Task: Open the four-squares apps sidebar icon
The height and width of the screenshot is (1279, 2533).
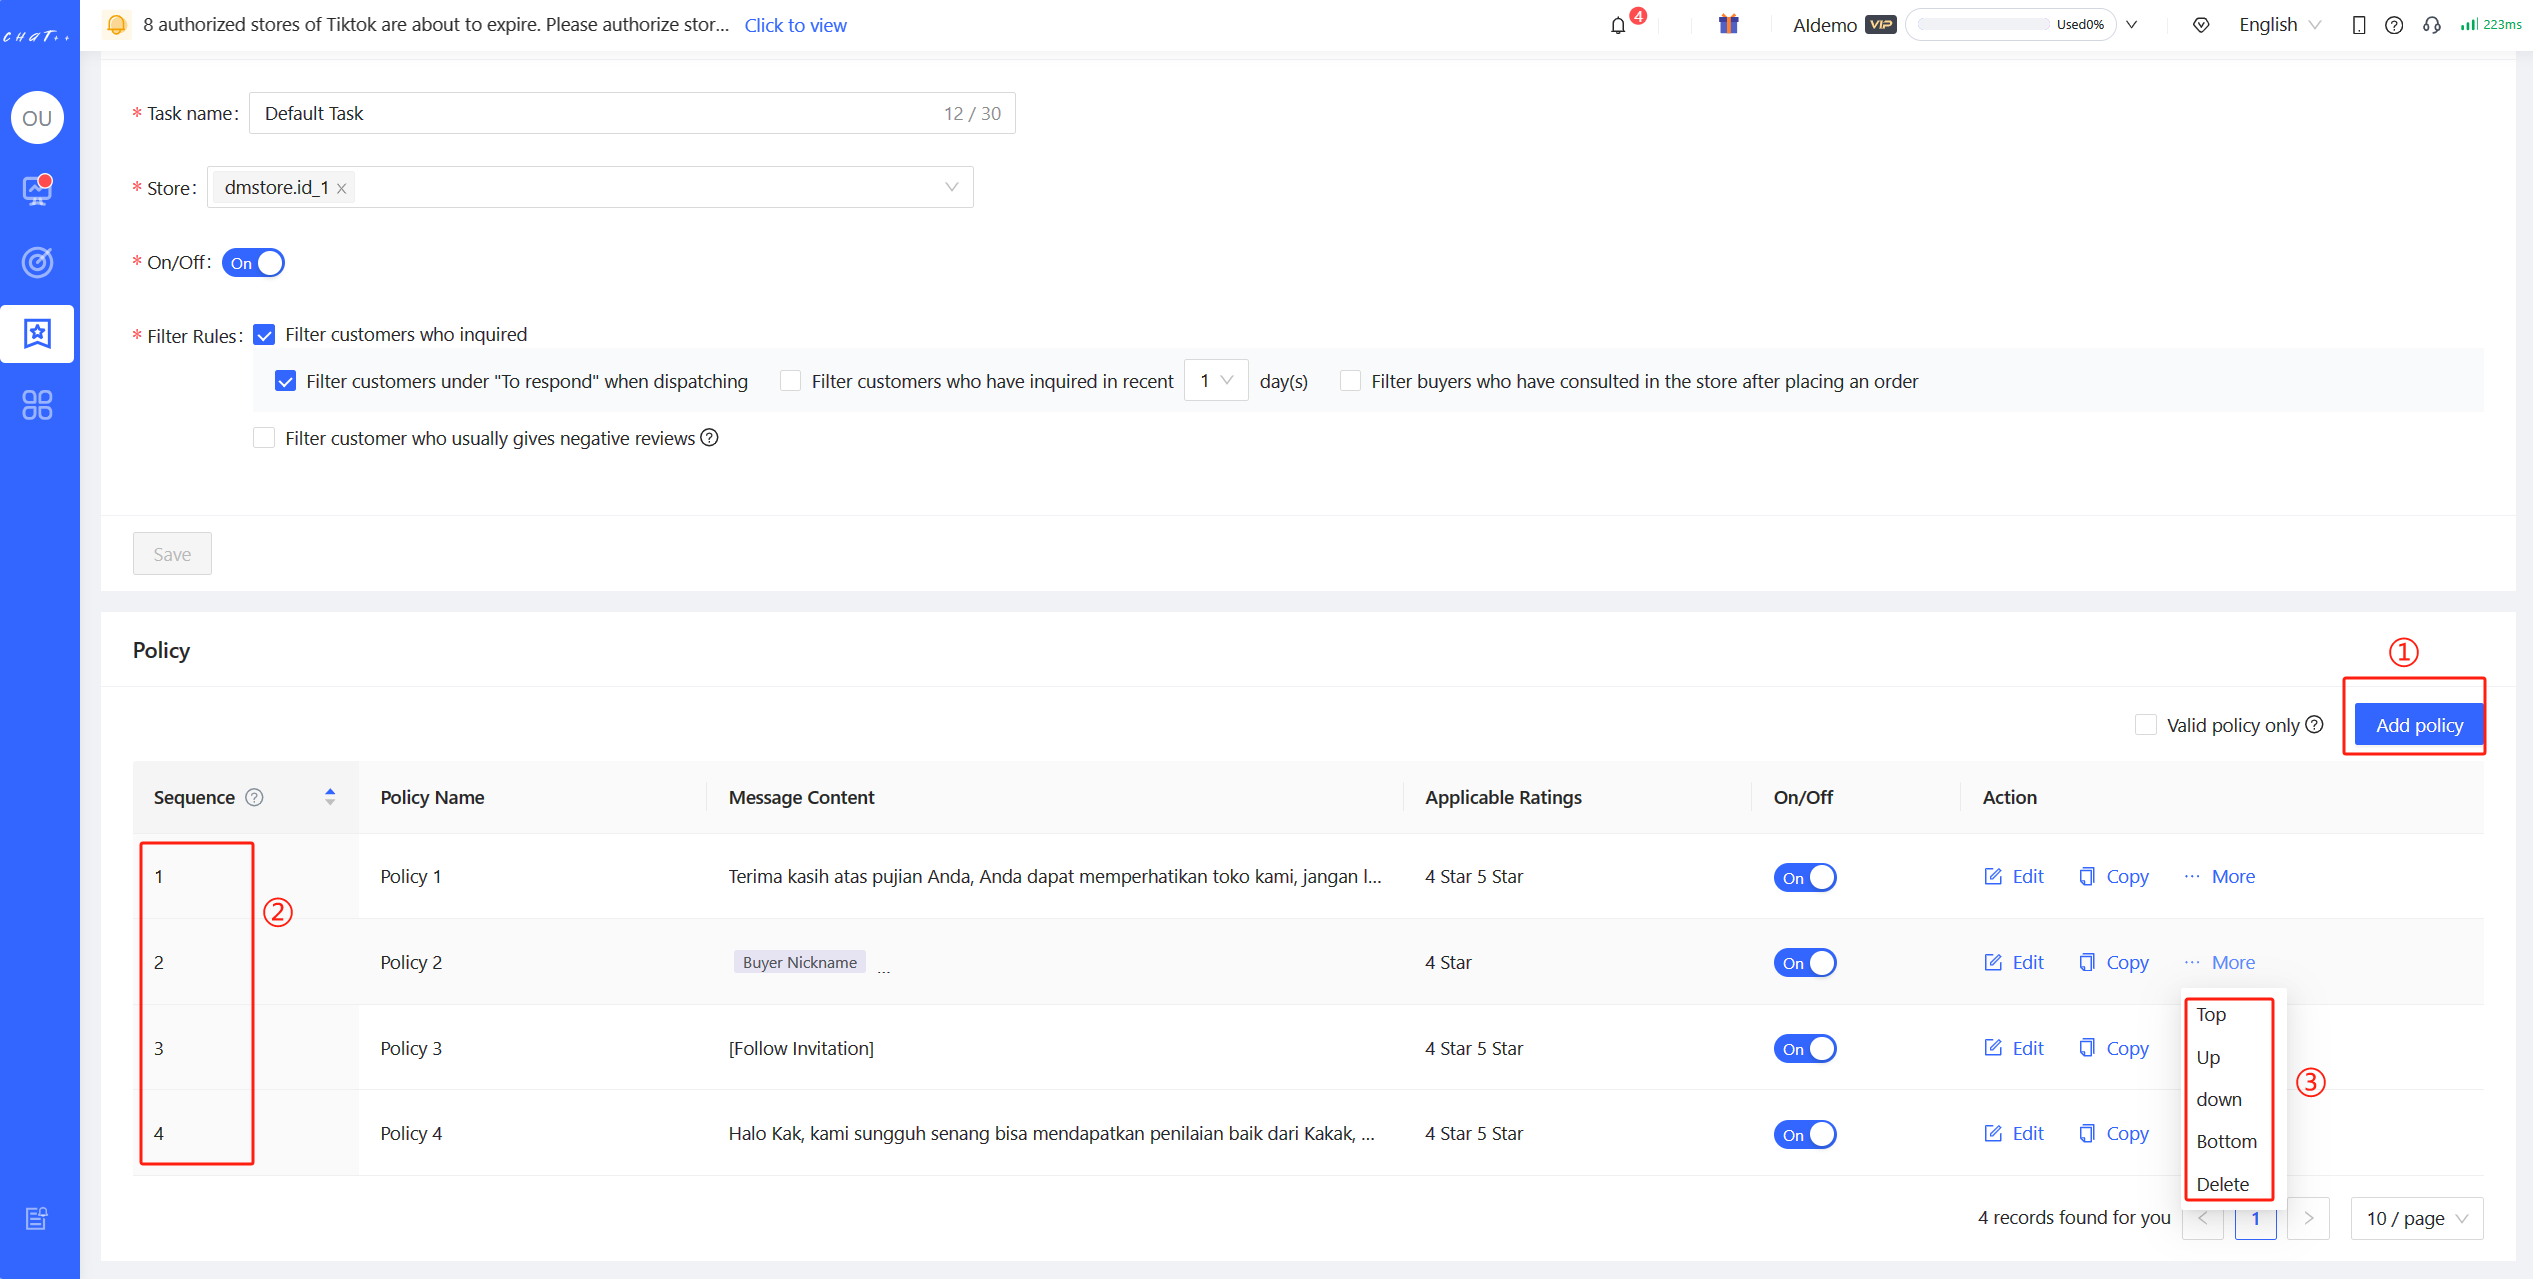Action: pyautogui.click(x=38, y=405)
